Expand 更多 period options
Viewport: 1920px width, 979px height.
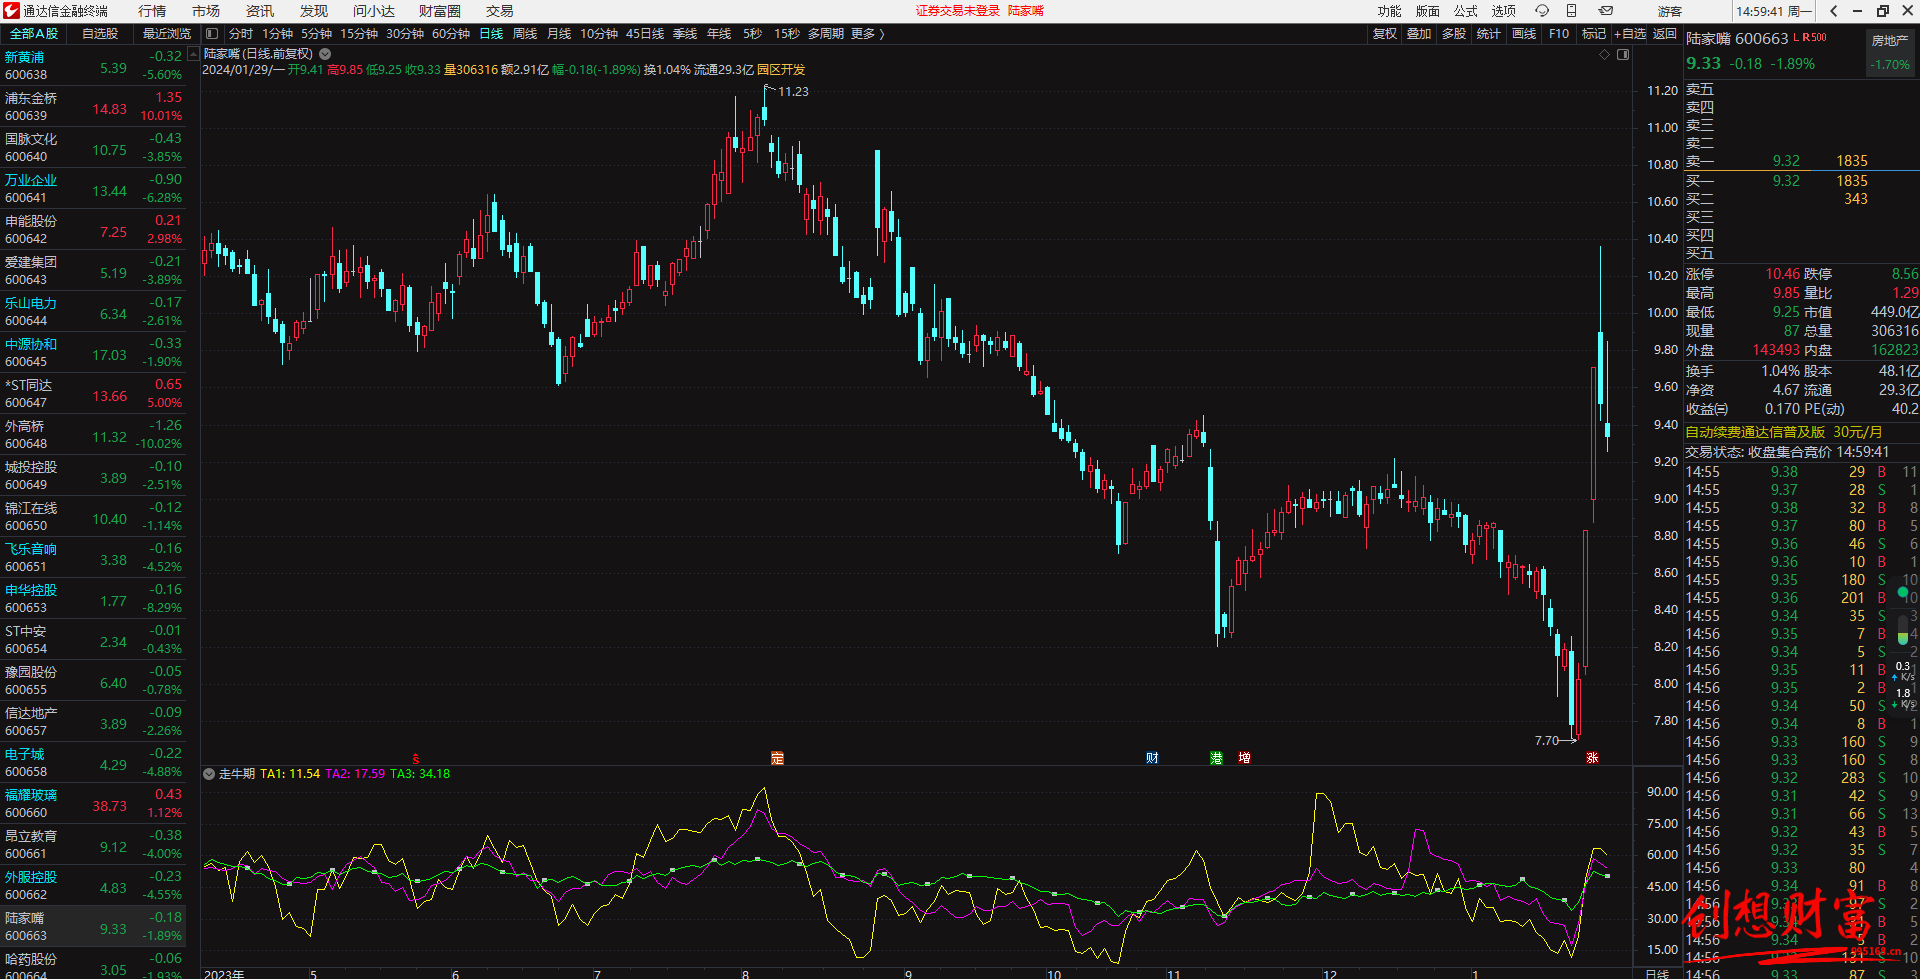tap(867, 34)
